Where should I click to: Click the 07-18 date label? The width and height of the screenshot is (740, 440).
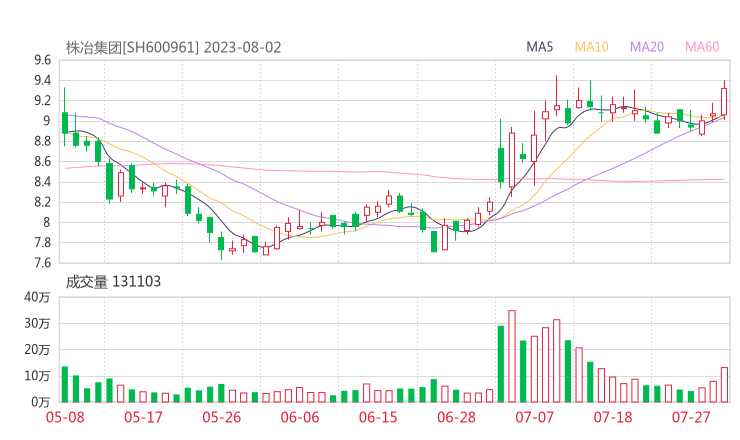(613, 417)
